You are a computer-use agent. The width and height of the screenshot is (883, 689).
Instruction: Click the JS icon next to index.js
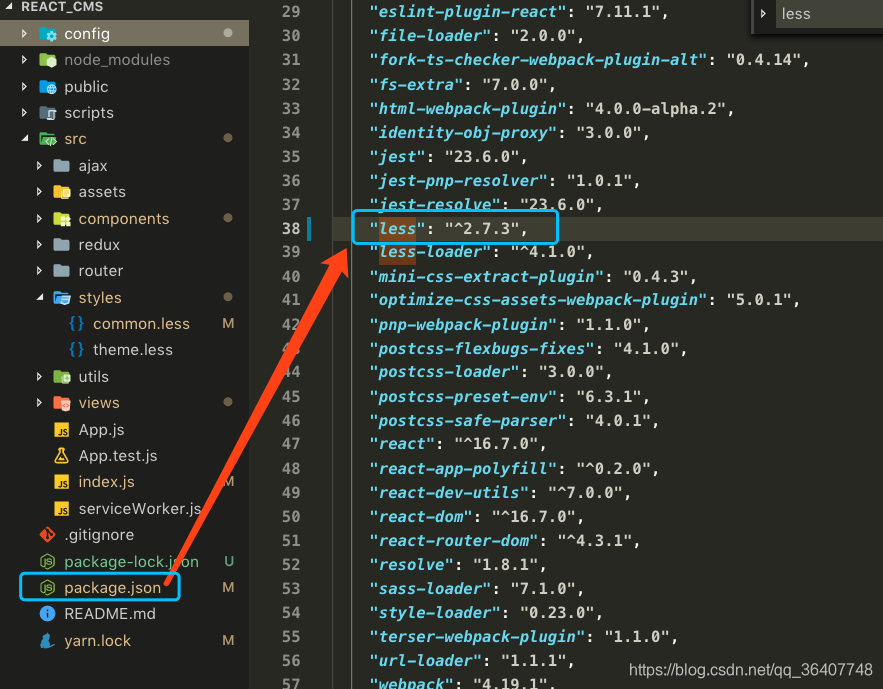pyautogui.click(x=61, y=482)
